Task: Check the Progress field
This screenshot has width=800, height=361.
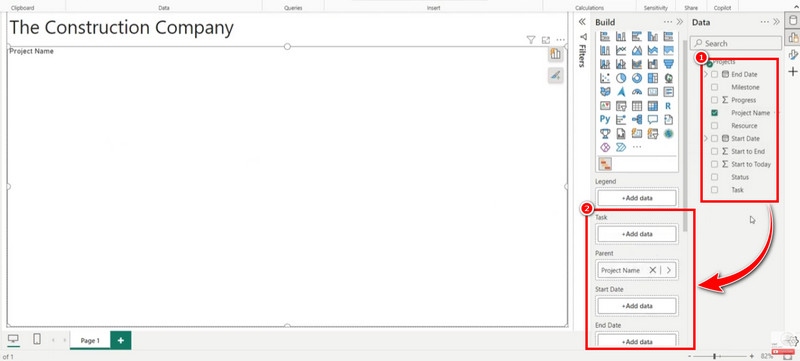Action: [714, 100]
